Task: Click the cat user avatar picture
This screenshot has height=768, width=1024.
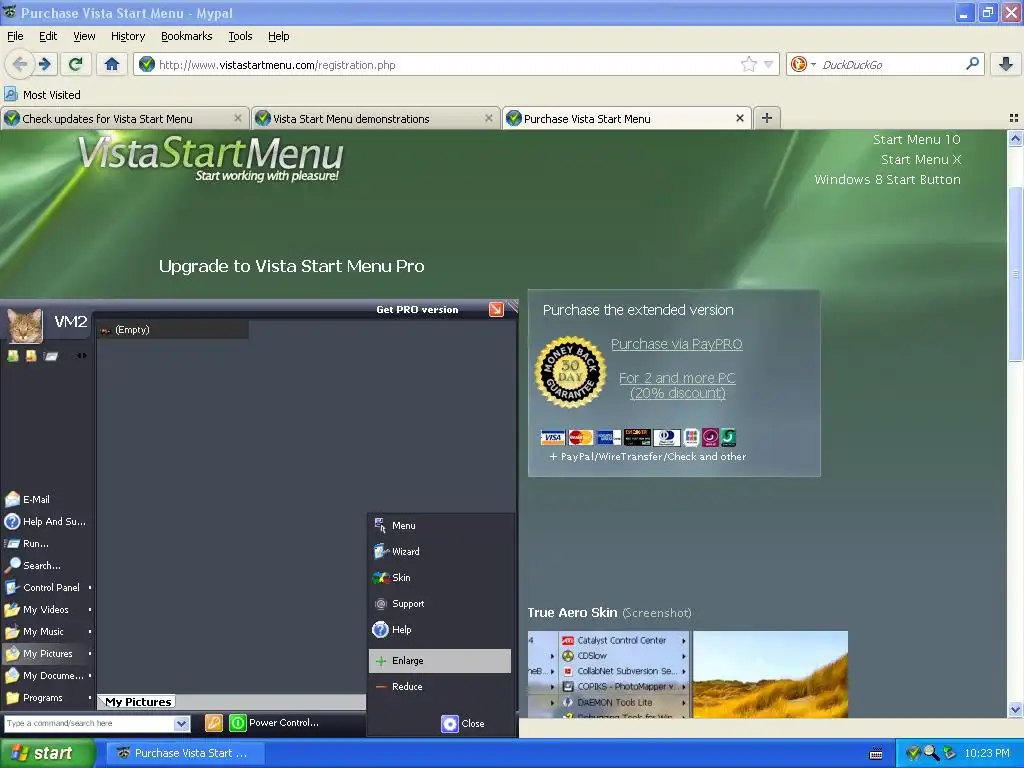Action: [25, 325]
